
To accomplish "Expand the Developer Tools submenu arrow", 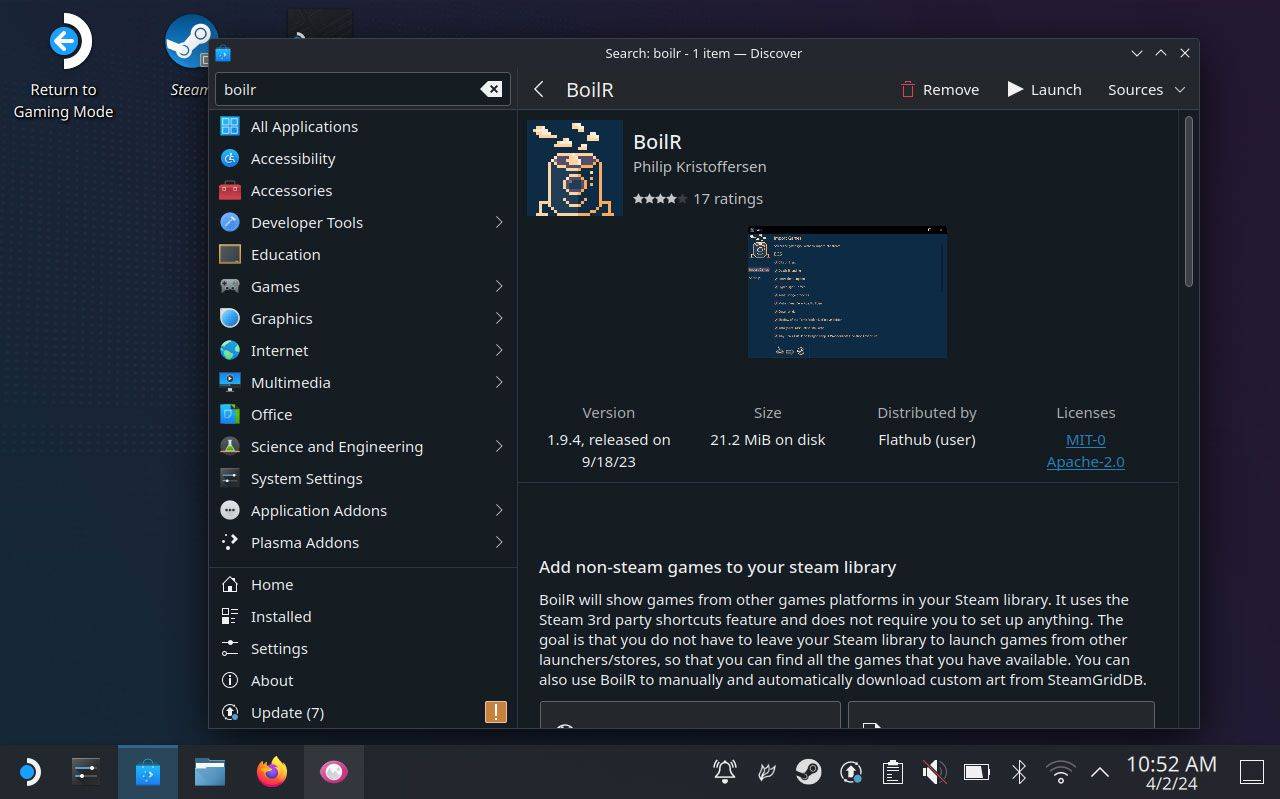I will click(x=498, y=222).
